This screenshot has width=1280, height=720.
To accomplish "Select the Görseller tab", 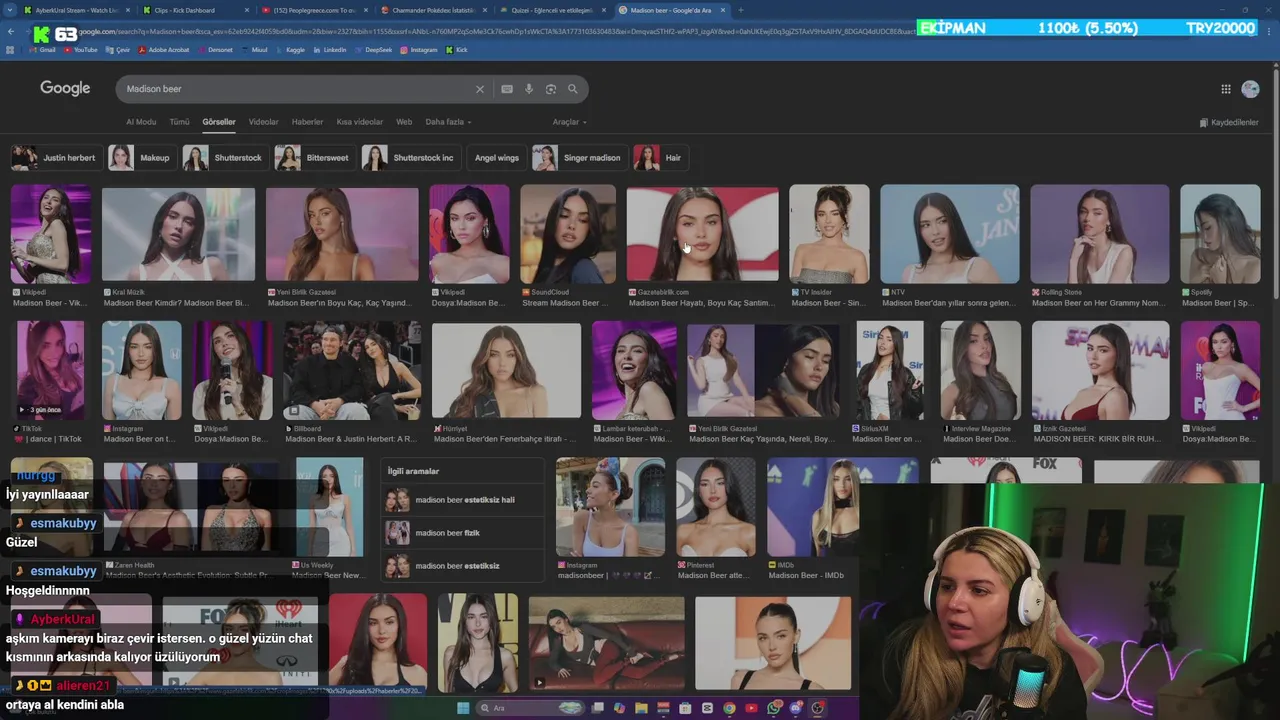I will (219, 122).
